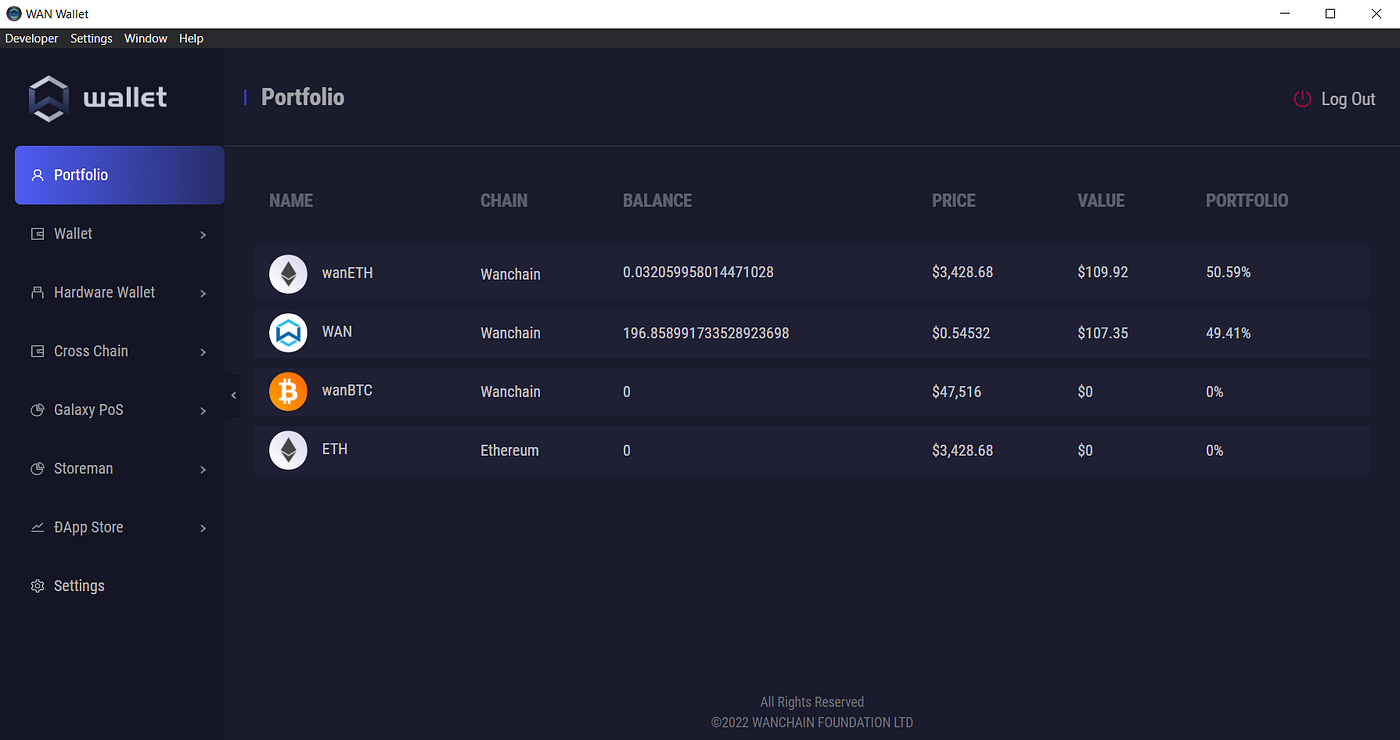Image resolution: width=1400 pixels, height=740 pixels.
Task: Collapse the sidebar using the edge arrow
Action: (x=234, y=396)
